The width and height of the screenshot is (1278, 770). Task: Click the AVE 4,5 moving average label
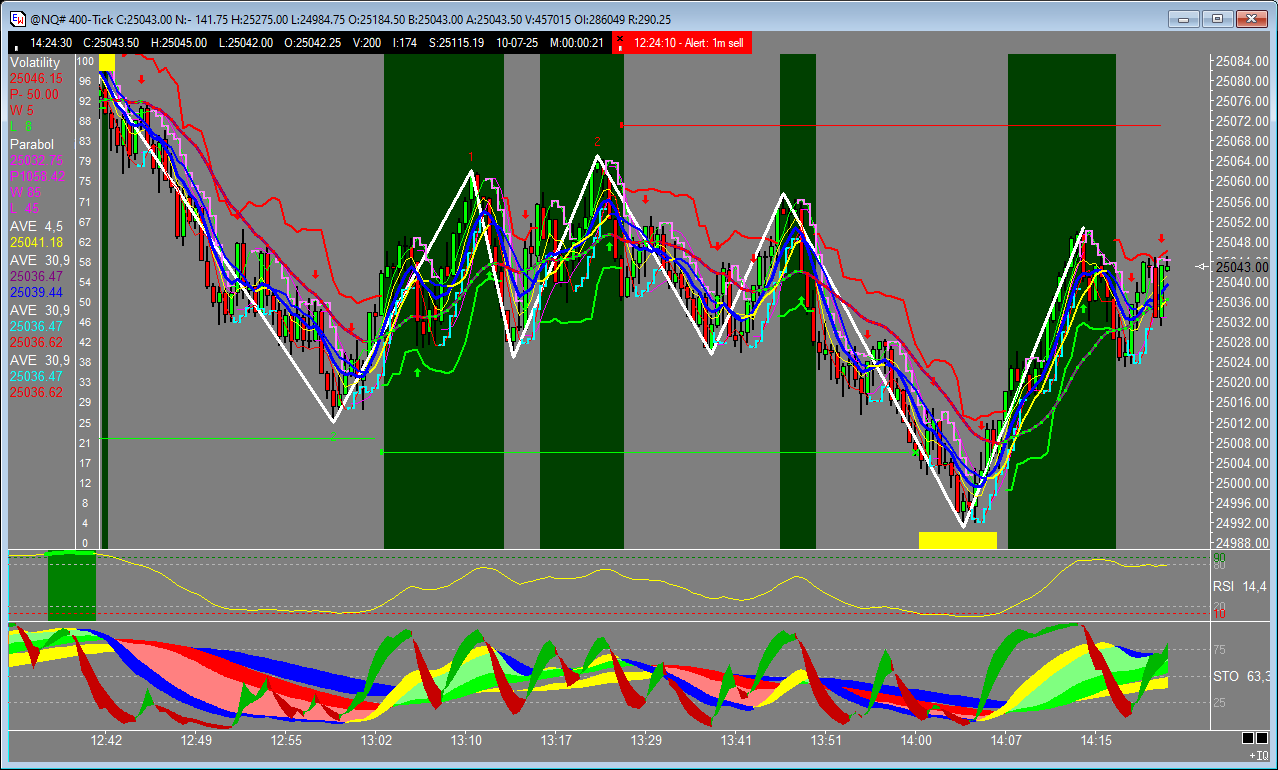click(36, 226)
